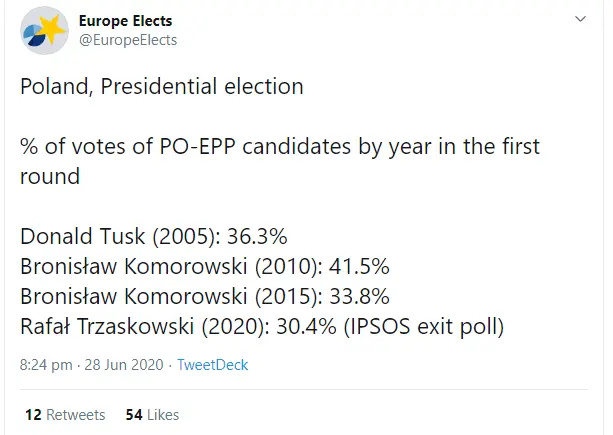Open the Europe Elects display name link

point(124,21)
